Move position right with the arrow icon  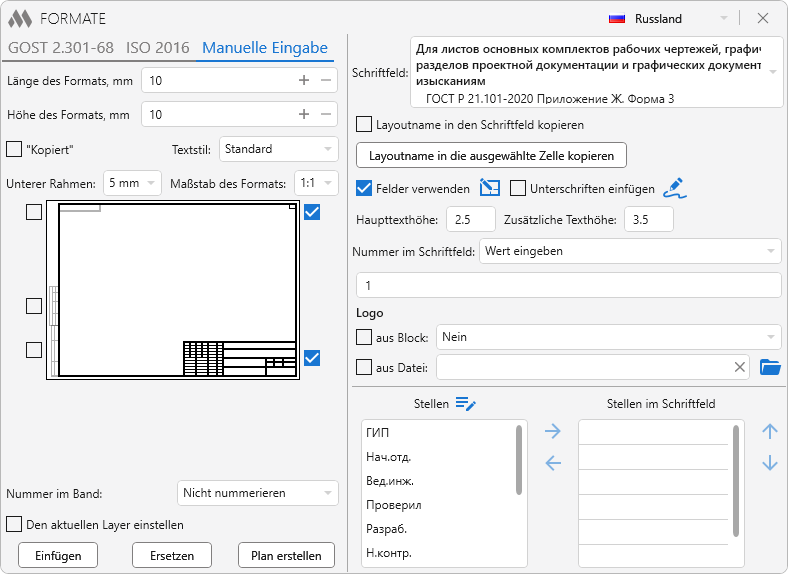click(x=553, y=432)
